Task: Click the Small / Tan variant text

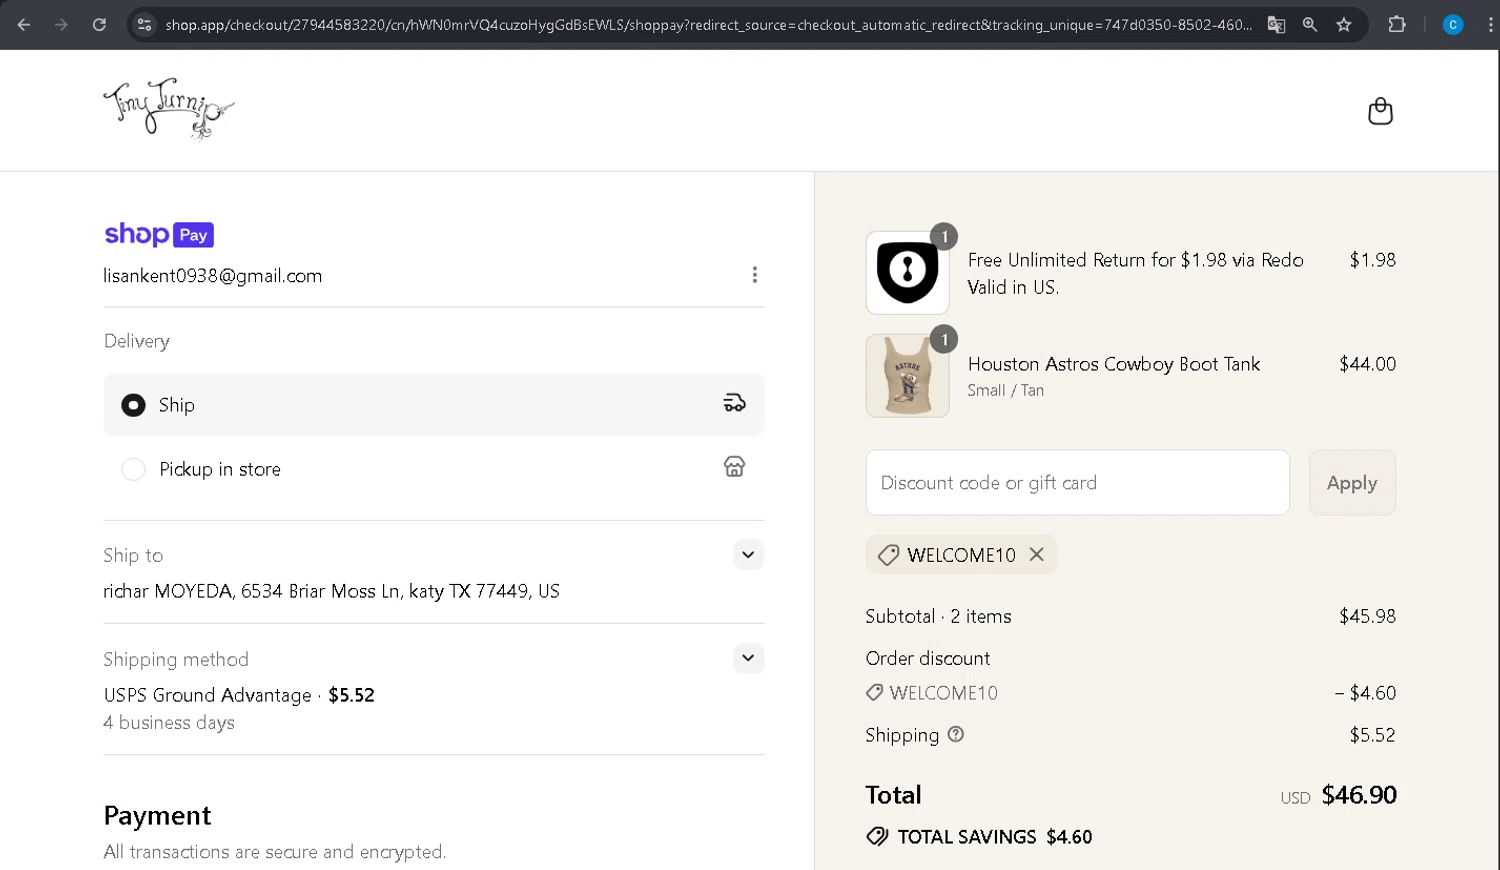Action: click(x=1005, y=391)
